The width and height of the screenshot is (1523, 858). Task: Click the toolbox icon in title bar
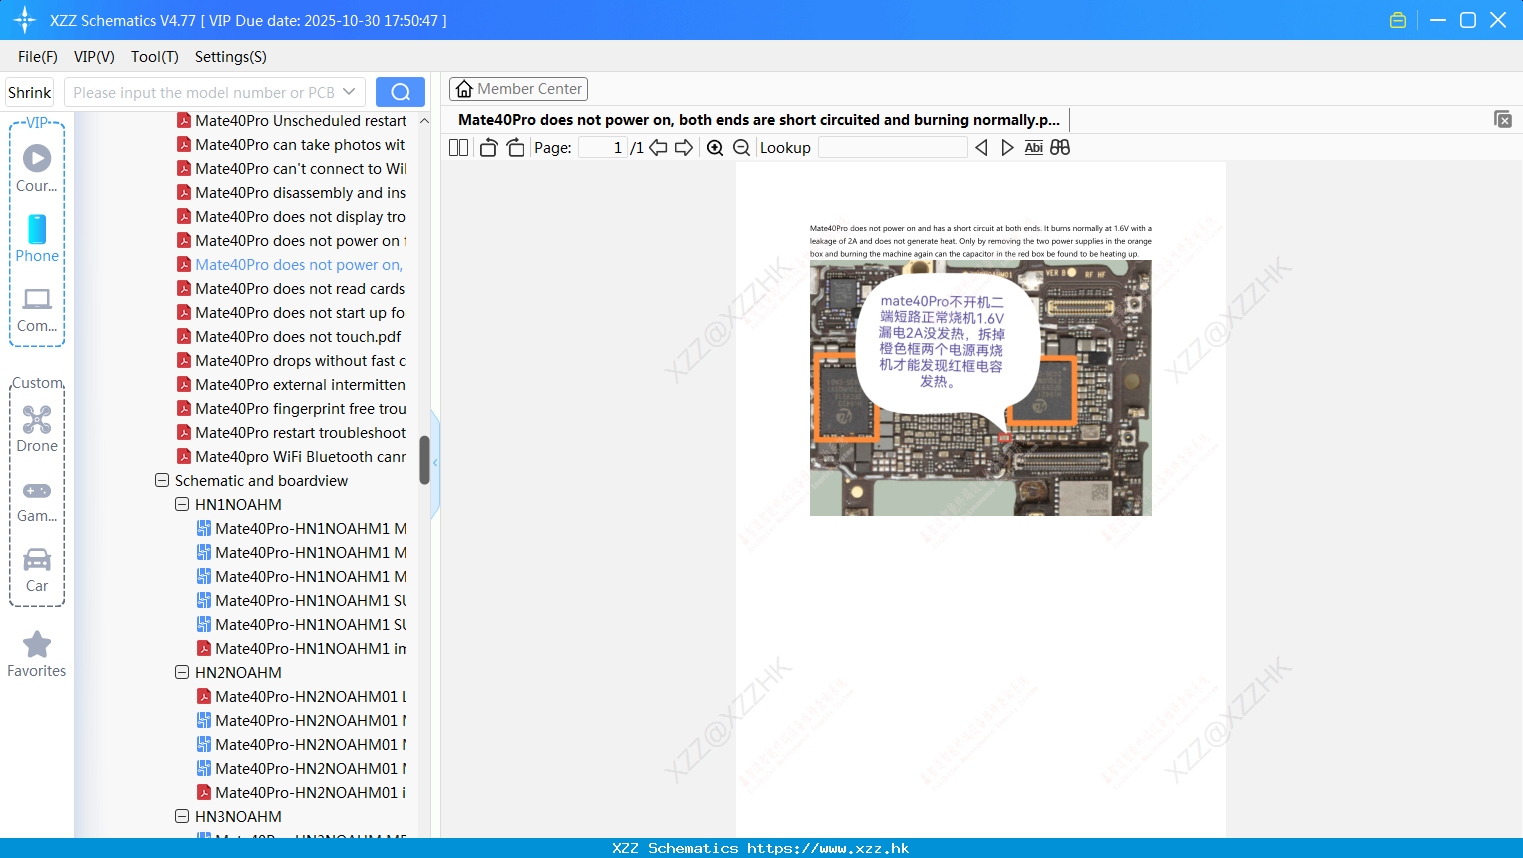coord(1398,20)
